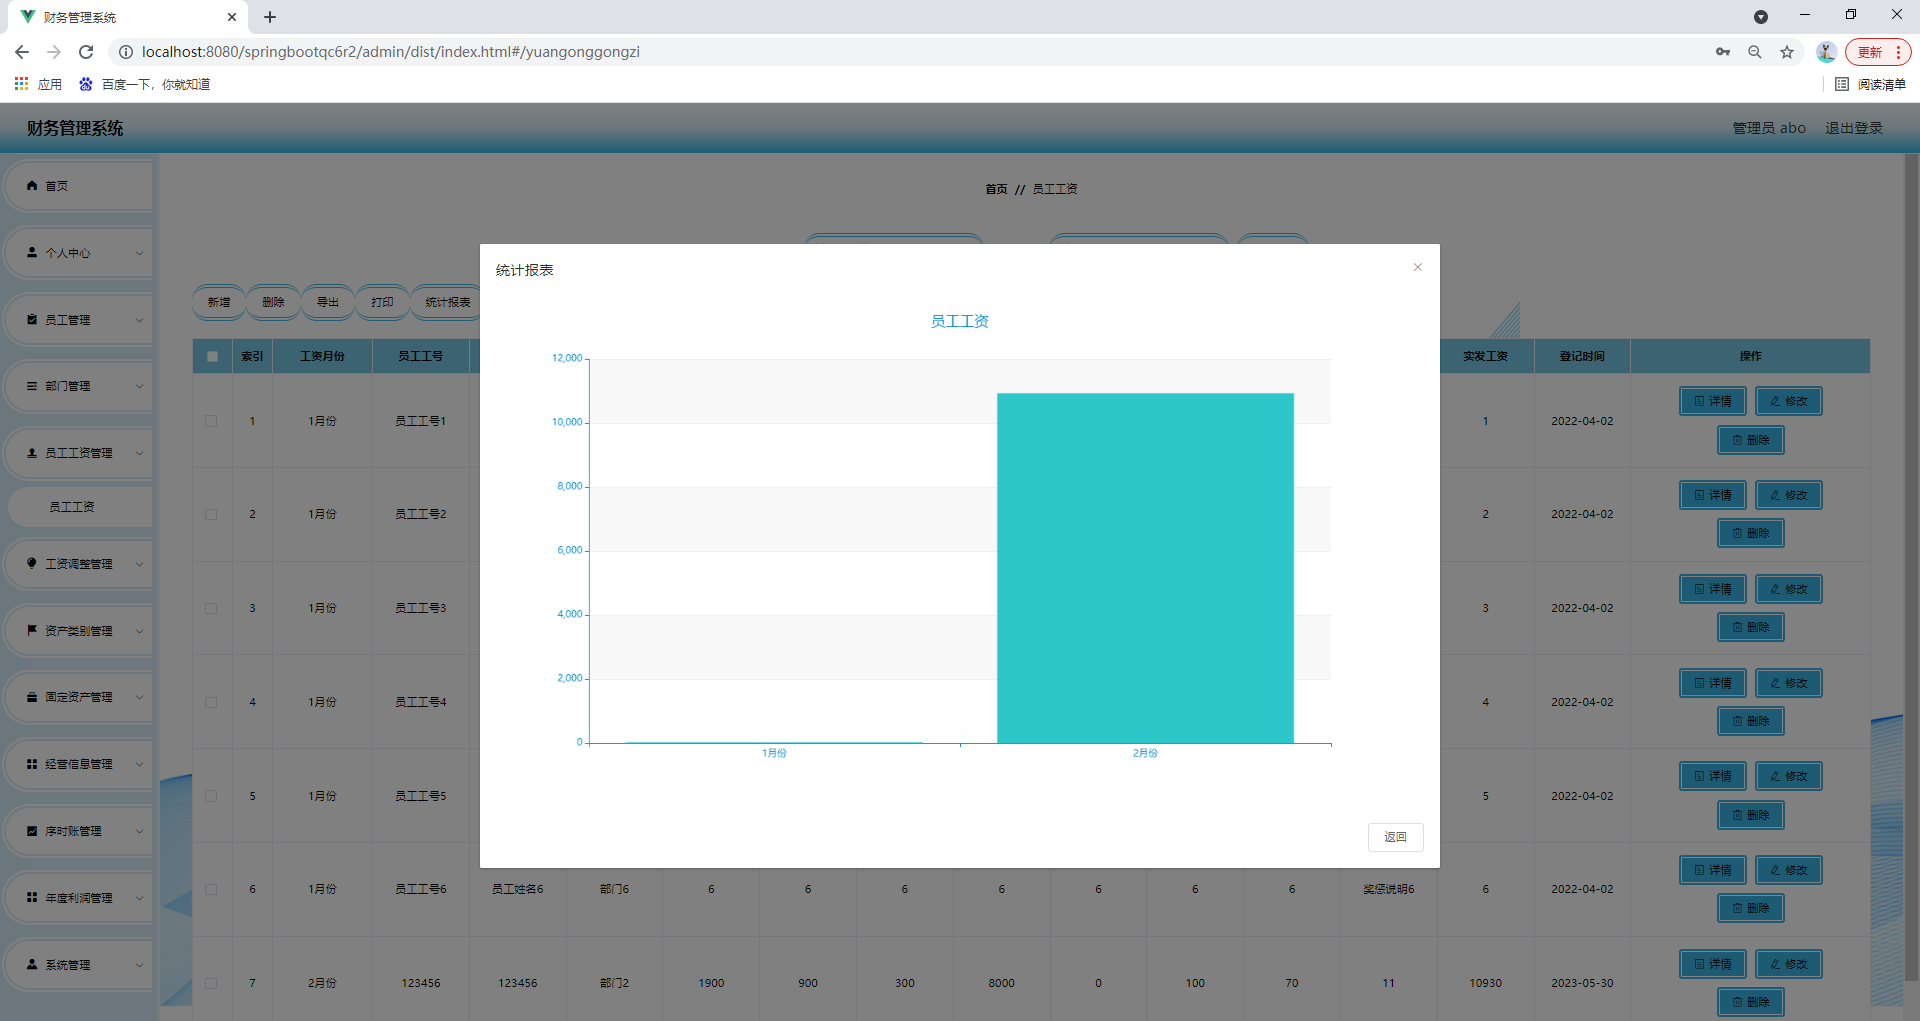Screen dimensions: 1920x1021
Task: Open the 应用 apps grid icon
Action: pyautogui.click(x=21, y=84)
